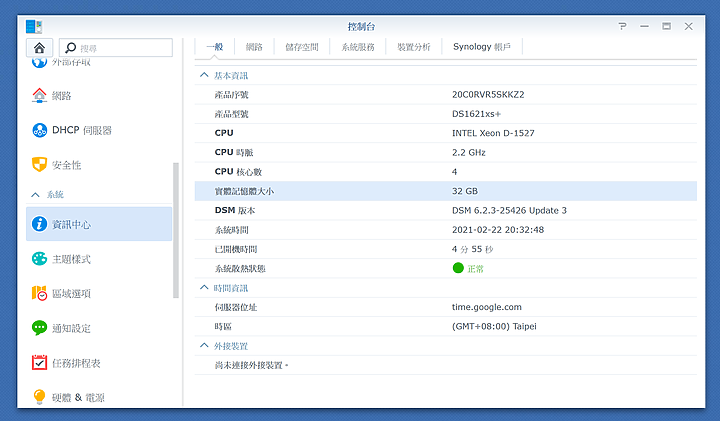This screenshot has width=720, height=421.
Task: Click the CPU 核心數 label
Action: tap(238, 172)
